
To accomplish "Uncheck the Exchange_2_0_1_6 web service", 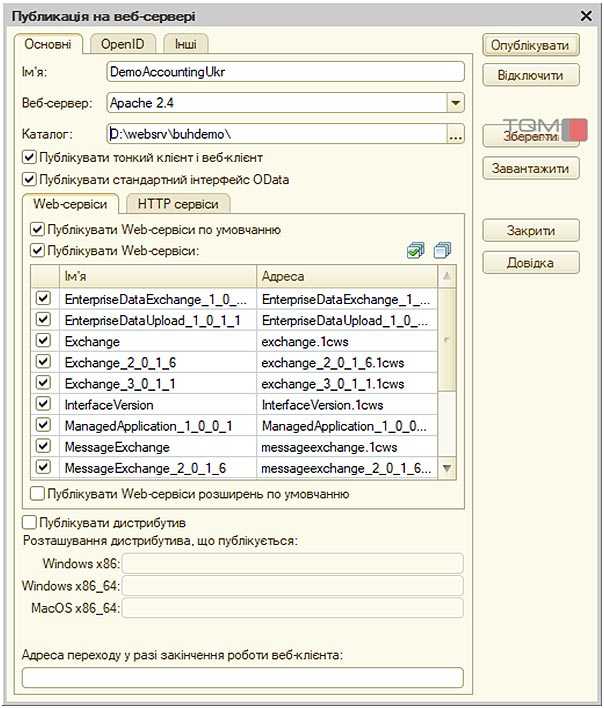I will pos(43,362).
